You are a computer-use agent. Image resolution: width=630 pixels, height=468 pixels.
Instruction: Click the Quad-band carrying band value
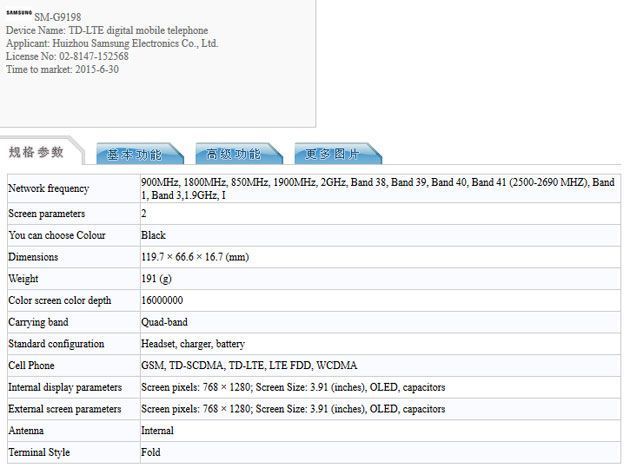click(164, 322)
